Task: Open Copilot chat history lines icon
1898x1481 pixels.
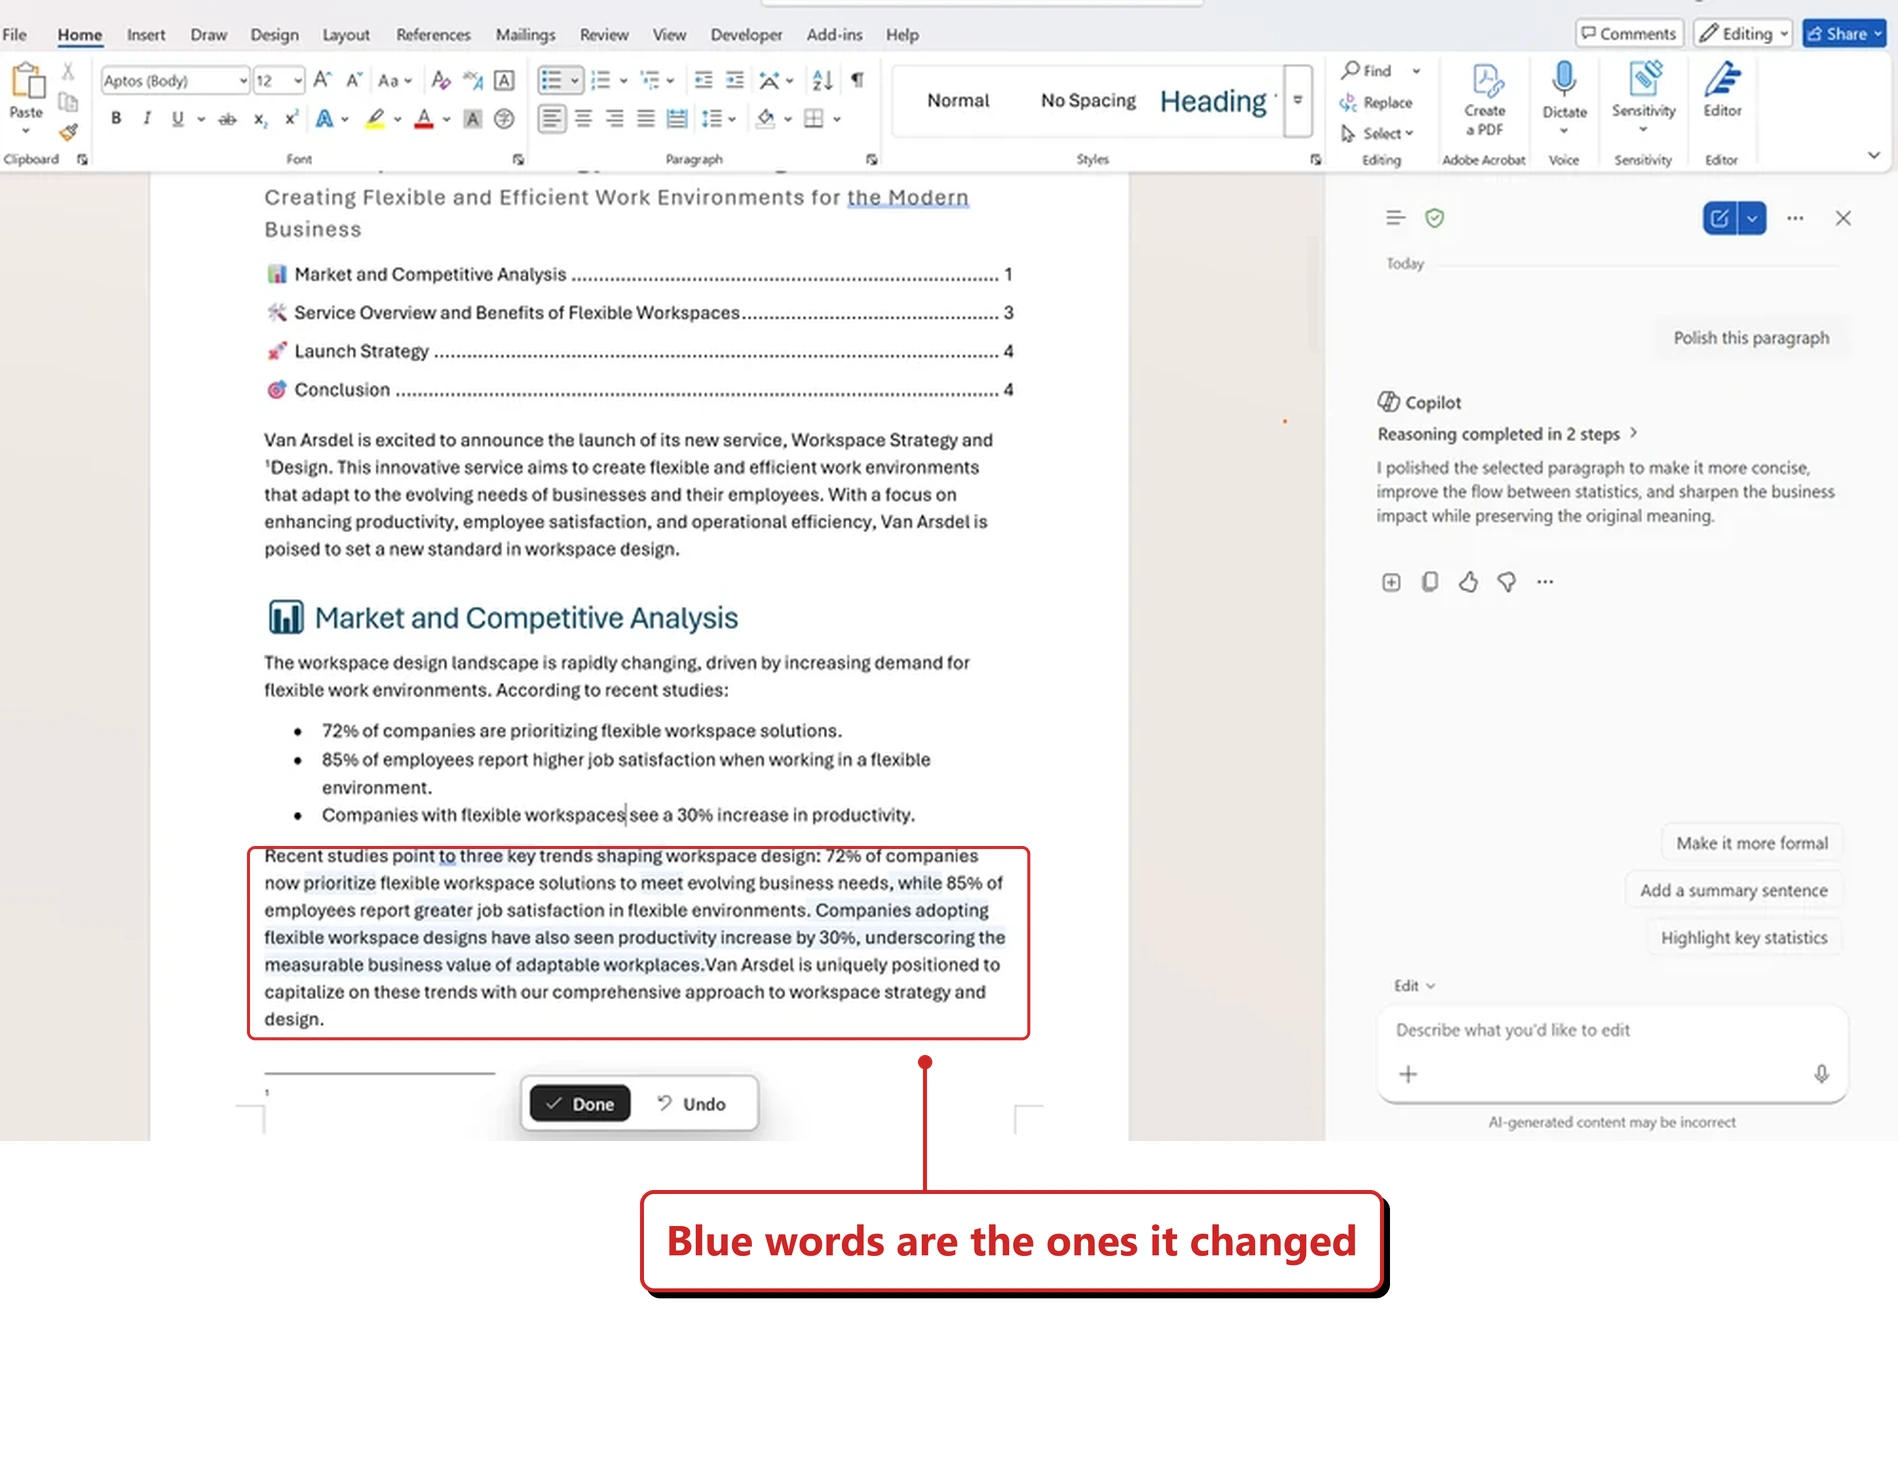Action: click(1396, 218)
